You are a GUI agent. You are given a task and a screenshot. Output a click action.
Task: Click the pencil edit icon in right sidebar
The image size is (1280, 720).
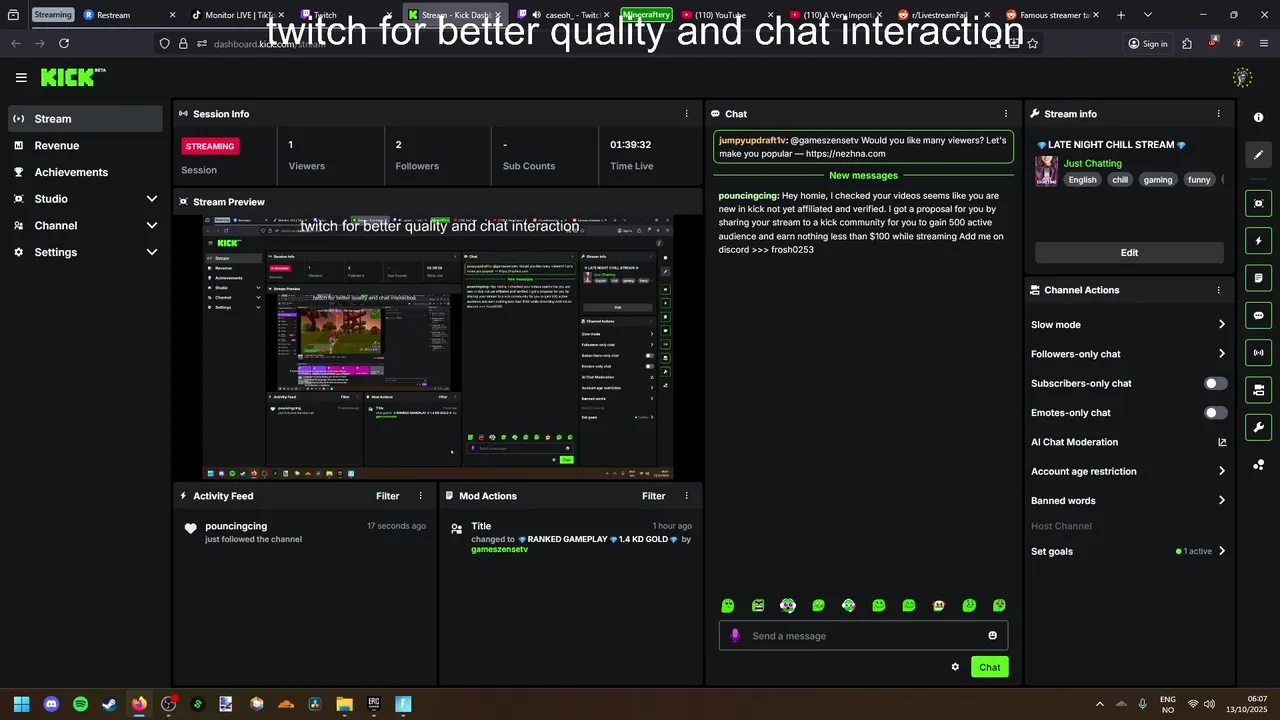point(1258,154)
